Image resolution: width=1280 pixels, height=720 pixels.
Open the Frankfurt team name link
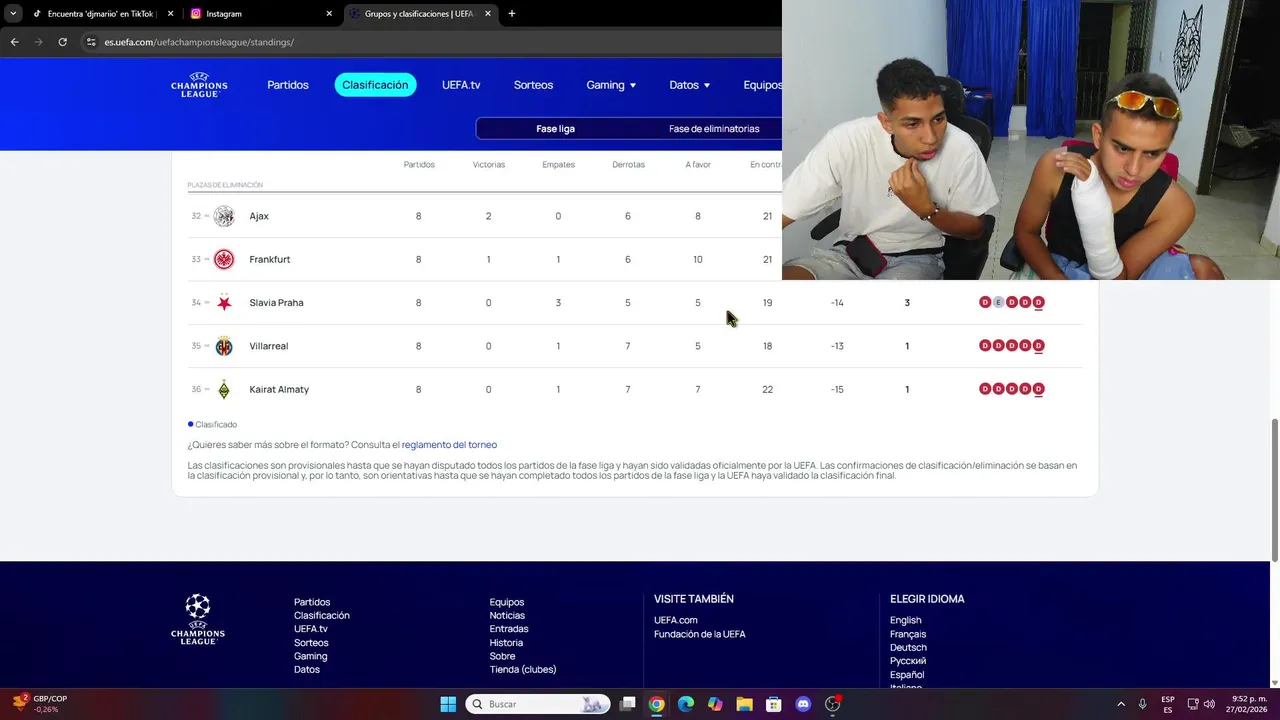270,259
